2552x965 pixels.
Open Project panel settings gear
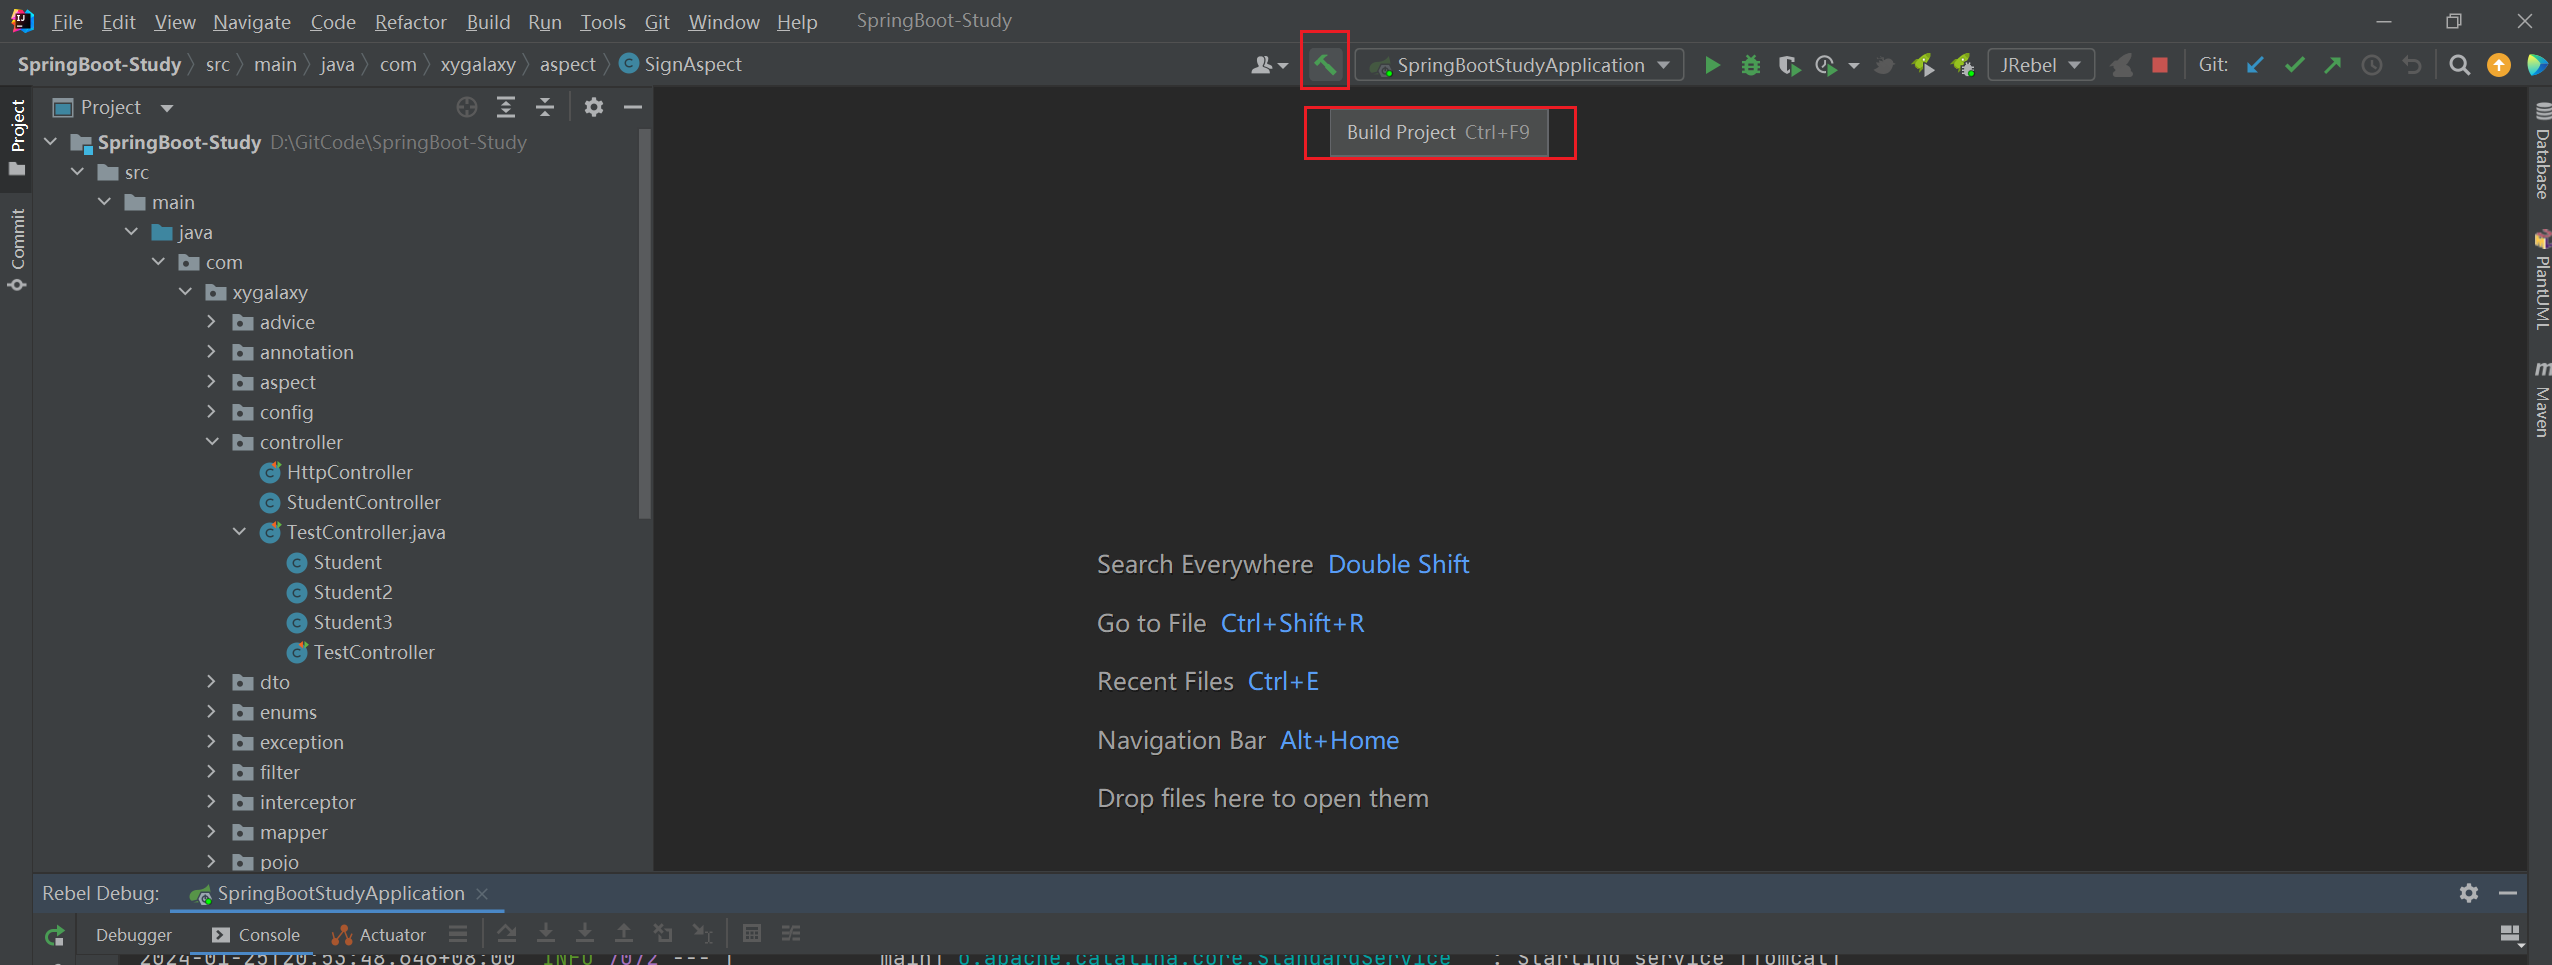tap(594, 107)
